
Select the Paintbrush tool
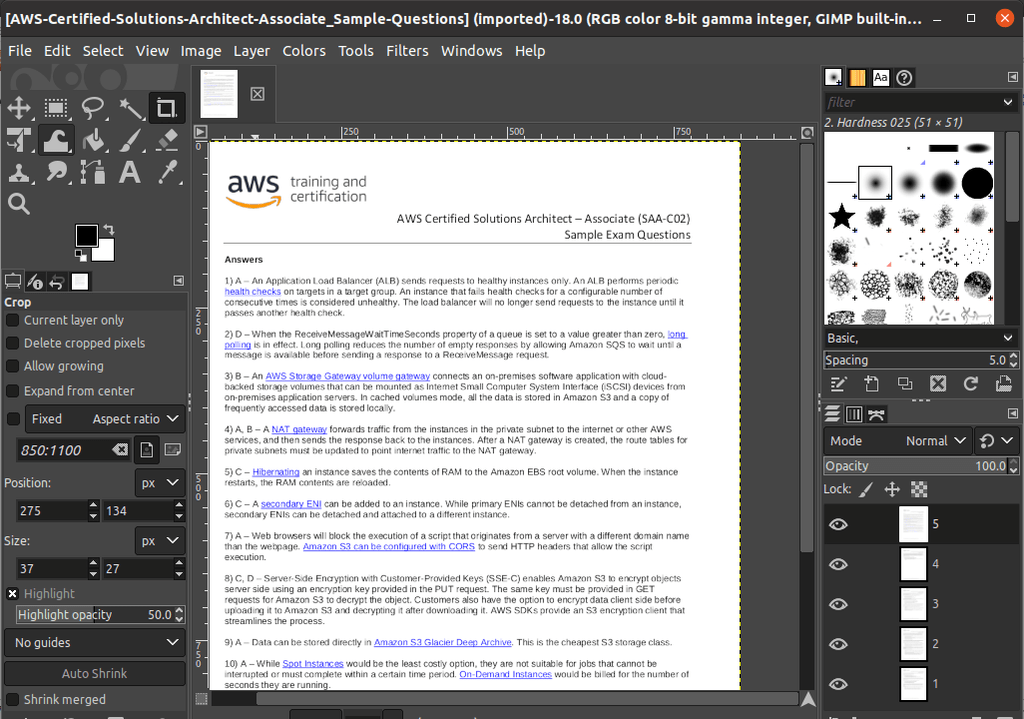tap(130, 140)
